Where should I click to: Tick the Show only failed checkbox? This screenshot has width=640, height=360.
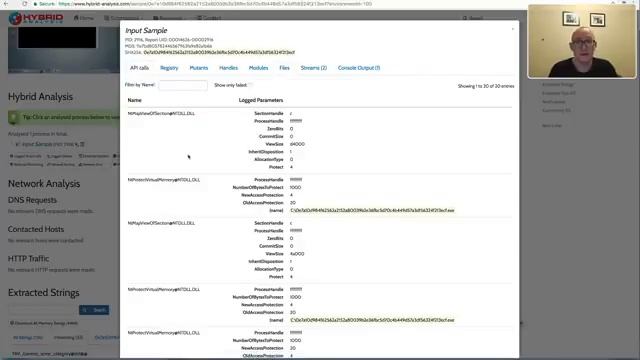pos(251,85)
